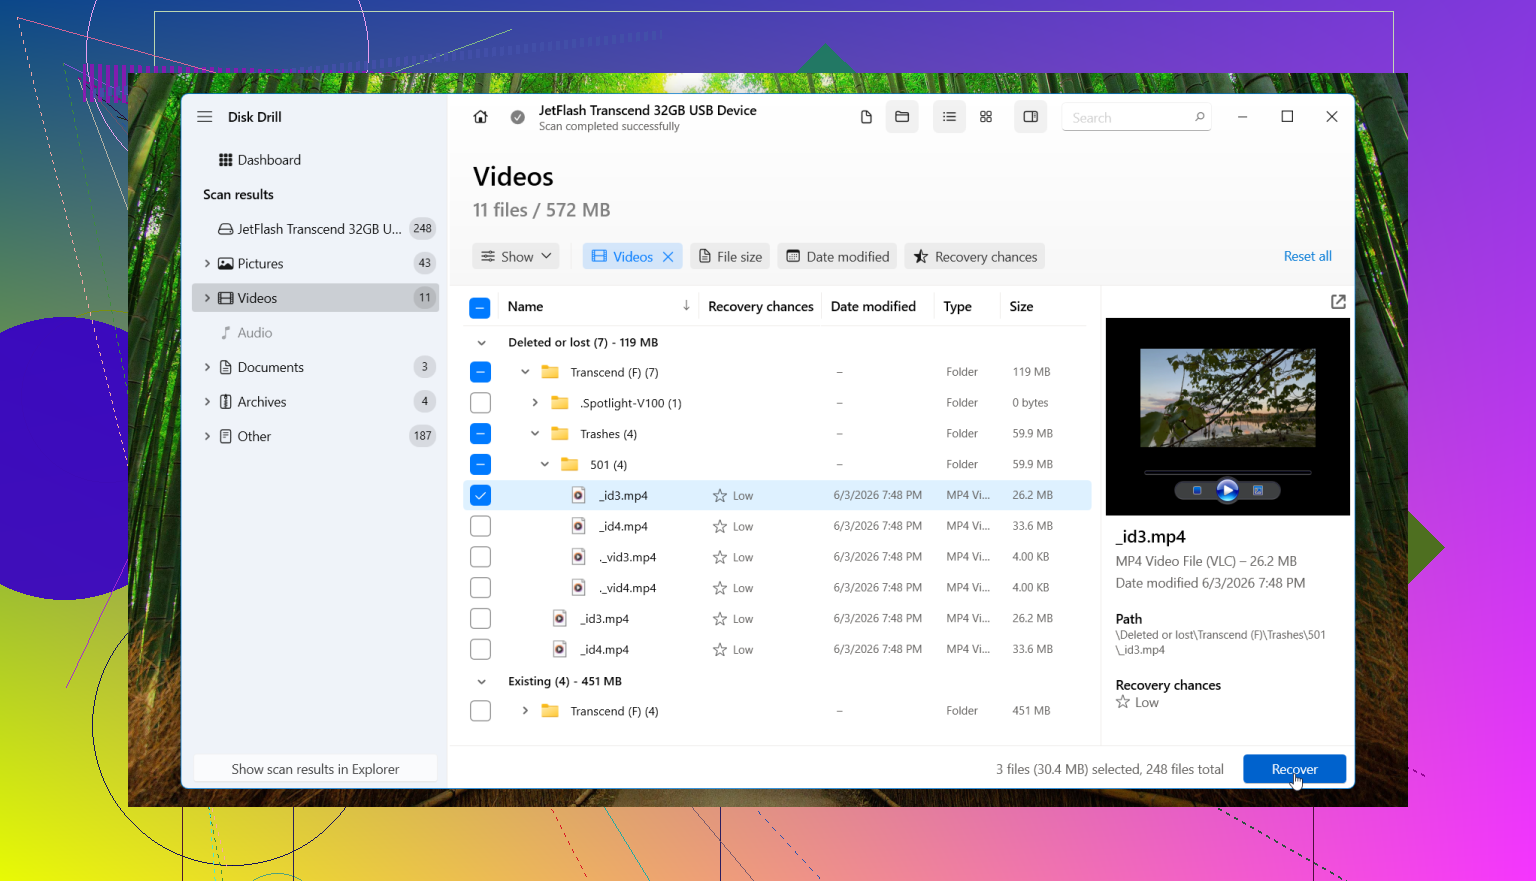The height and width of the screenshot is (881, 1536).
Task: Expand the Documents category in sidebar
Action: tap(207, 367)
